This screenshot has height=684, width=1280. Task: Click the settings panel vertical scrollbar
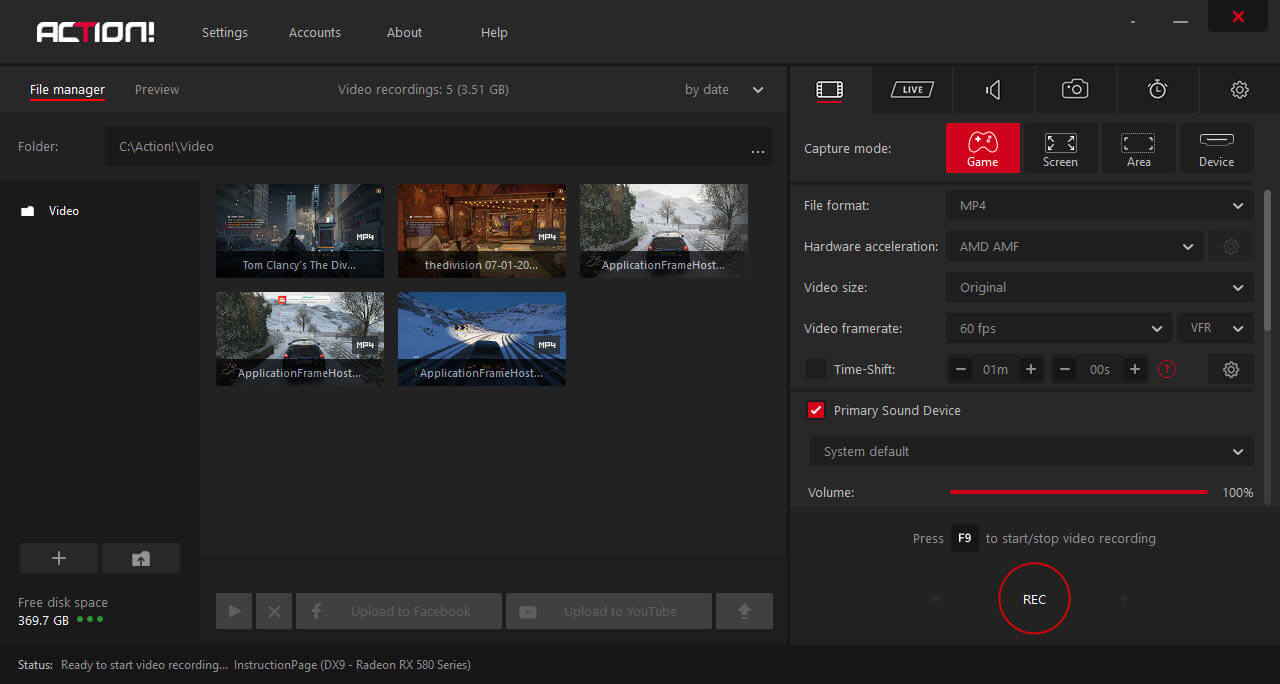click(1268, 260)
